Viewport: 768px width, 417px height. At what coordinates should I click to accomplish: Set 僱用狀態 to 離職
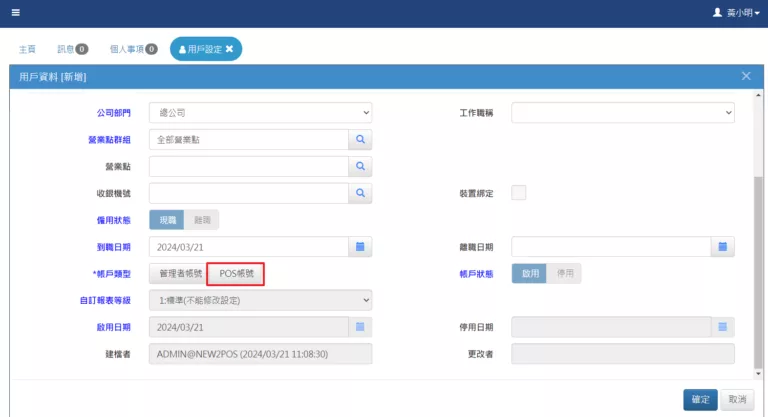(x=201, y=220)
